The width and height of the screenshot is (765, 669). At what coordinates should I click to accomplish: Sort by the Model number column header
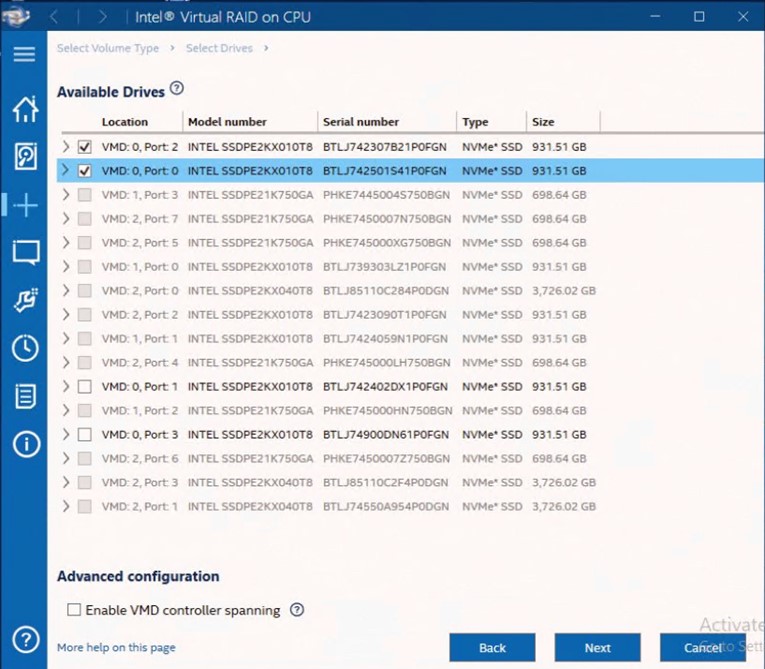(227, 122)
